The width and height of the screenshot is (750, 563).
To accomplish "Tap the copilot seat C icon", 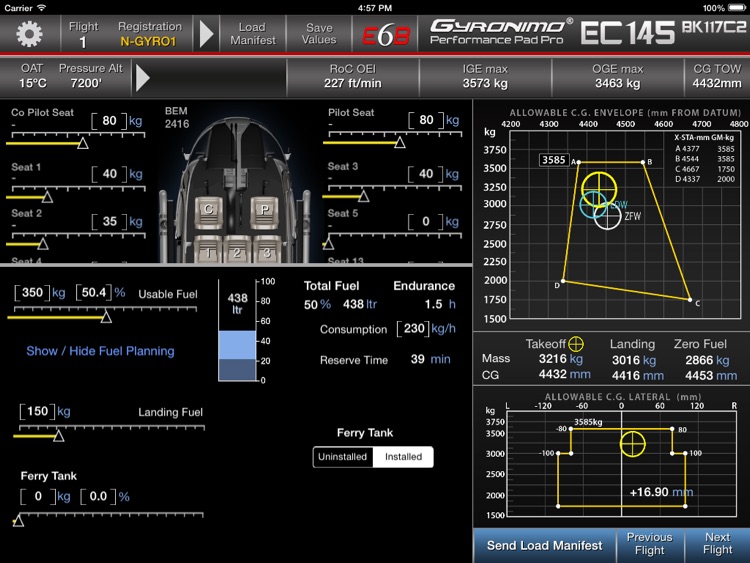I will (209, 211).
